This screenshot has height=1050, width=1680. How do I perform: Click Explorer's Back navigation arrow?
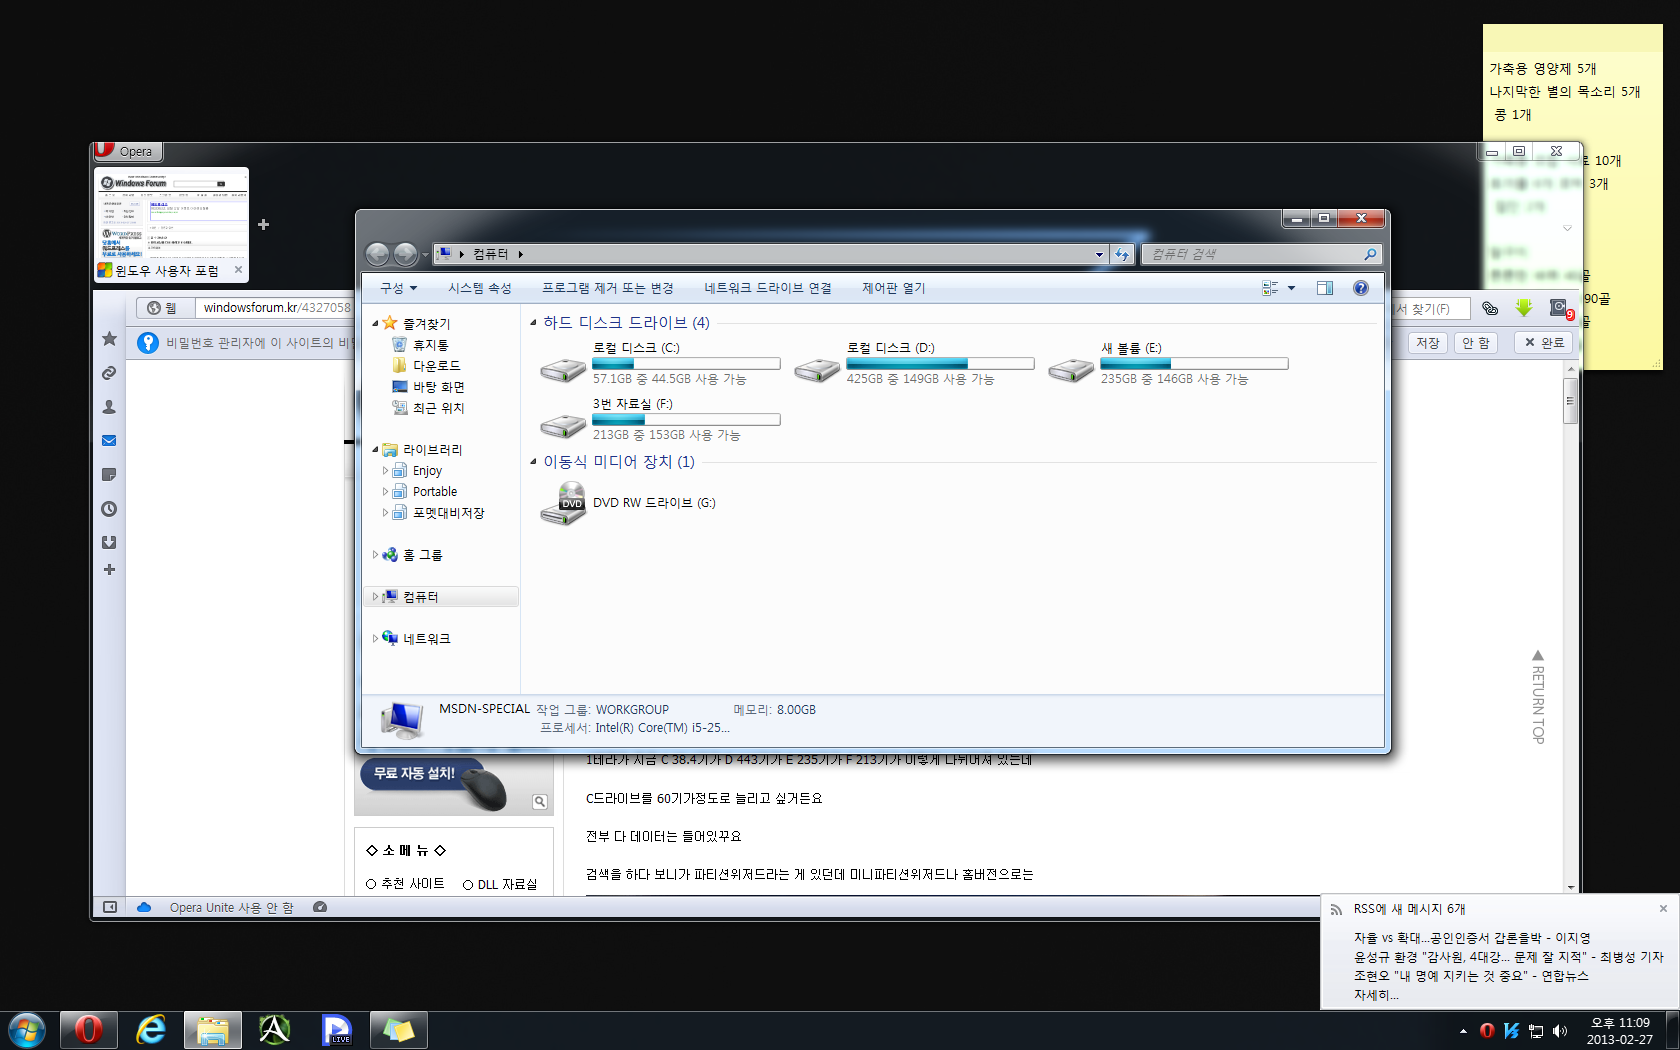[x=377, y=254]
